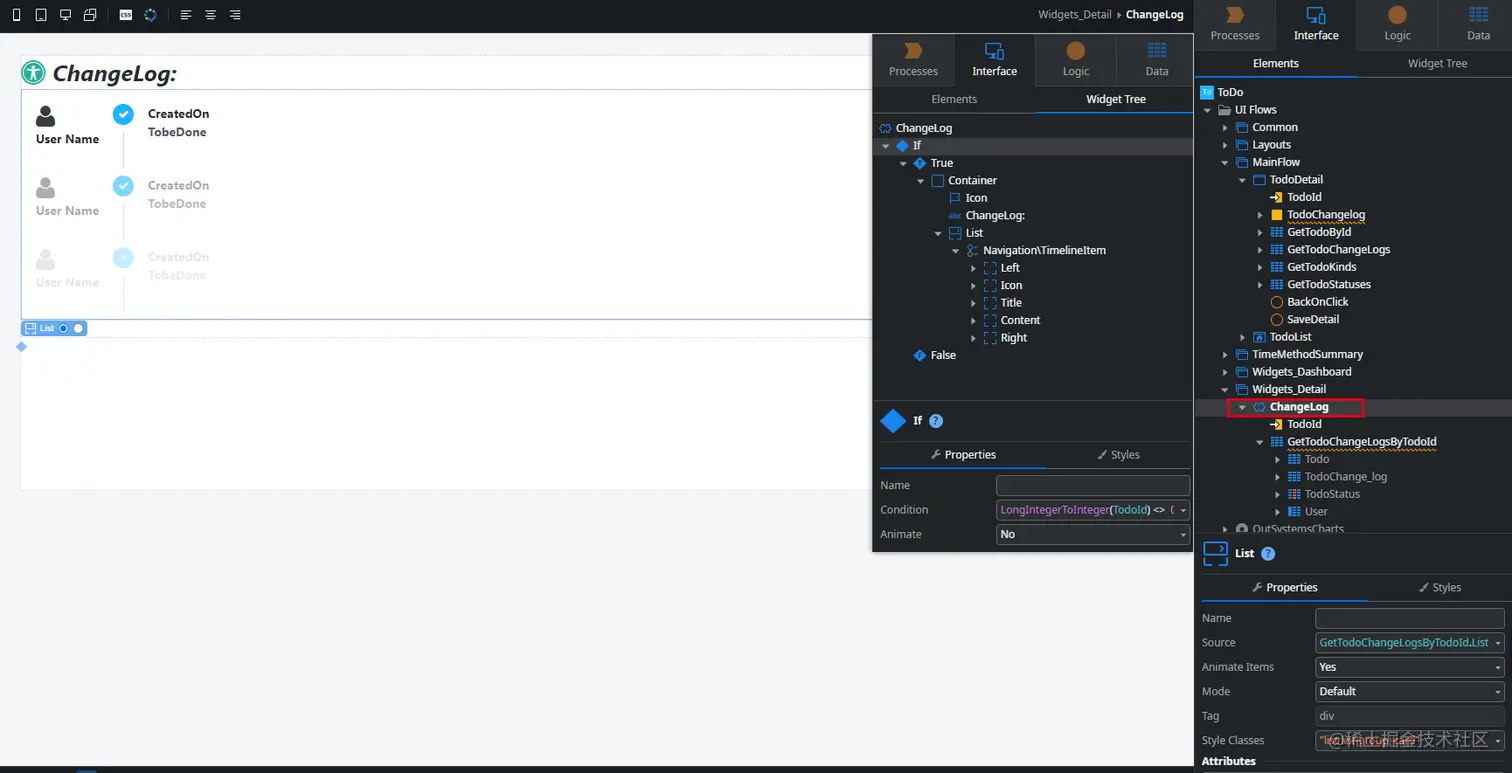The image size is (1512, 773).
Task: Switch canvas to desktop preview
Action: [66, 15]
